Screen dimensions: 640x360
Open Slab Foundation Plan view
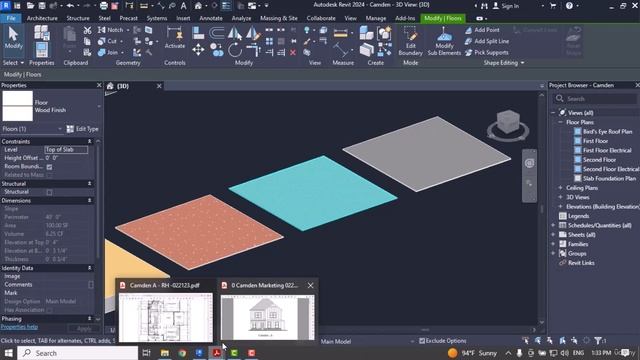(x=609, y=178)
